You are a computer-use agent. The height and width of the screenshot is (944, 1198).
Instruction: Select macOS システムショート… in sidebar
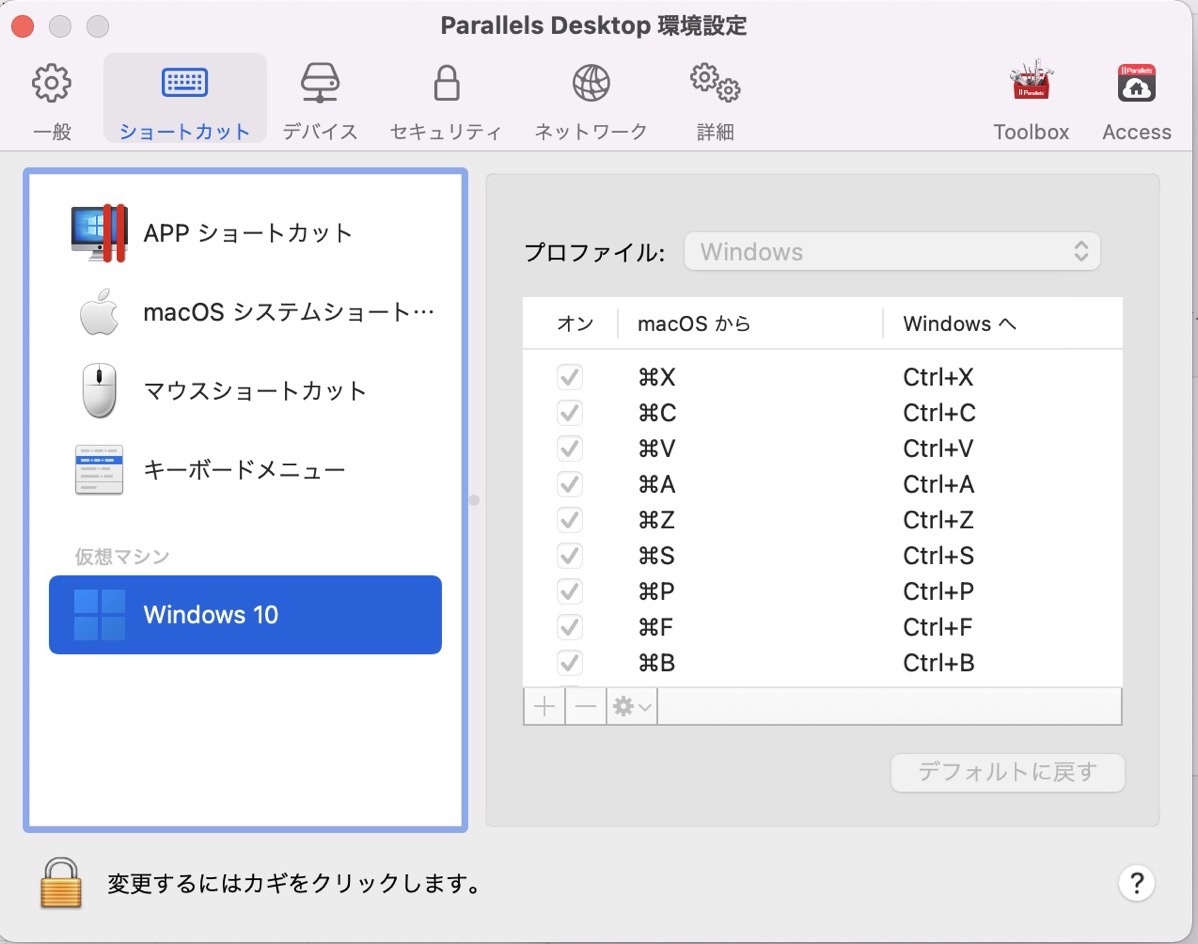pyautogui.click(x=245, y=312)
